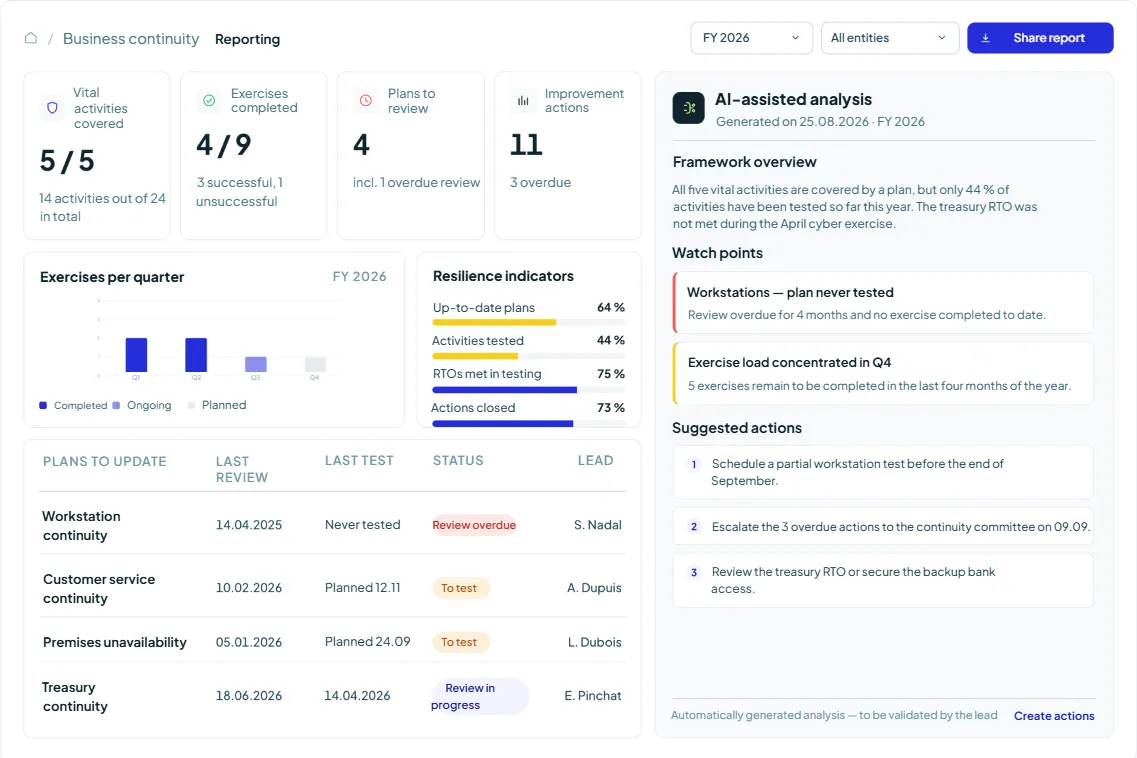Screen dimensions: 1137x758
Task: Open the FY 2026 dropdown
Action: [x=751, y=38]
